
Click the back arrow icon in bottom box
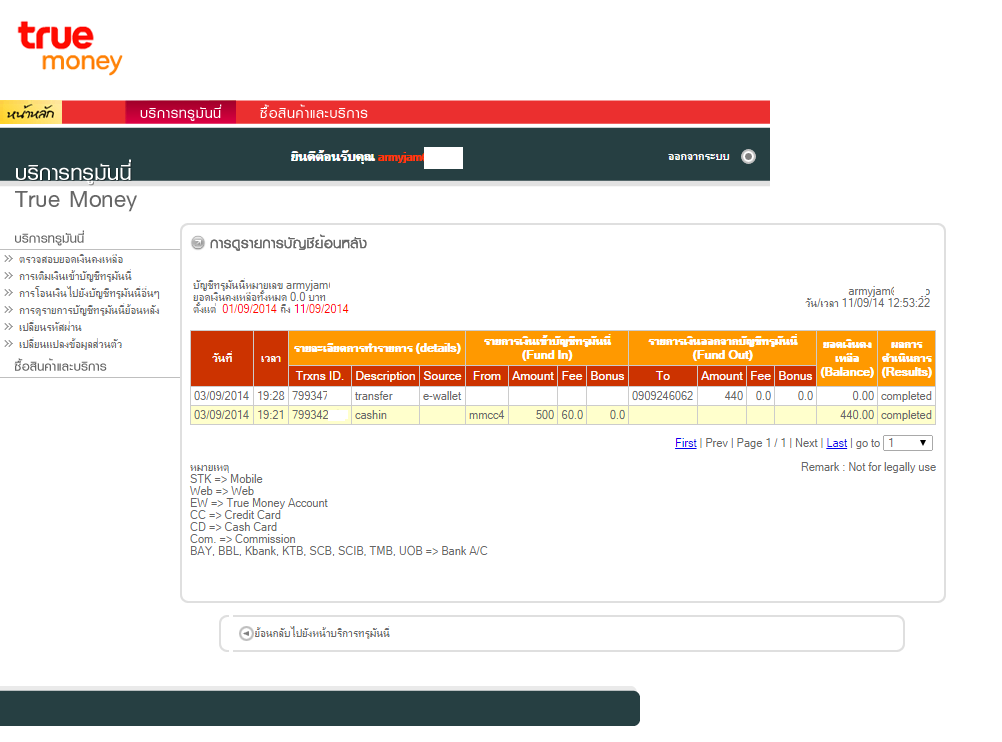point(246,633)
